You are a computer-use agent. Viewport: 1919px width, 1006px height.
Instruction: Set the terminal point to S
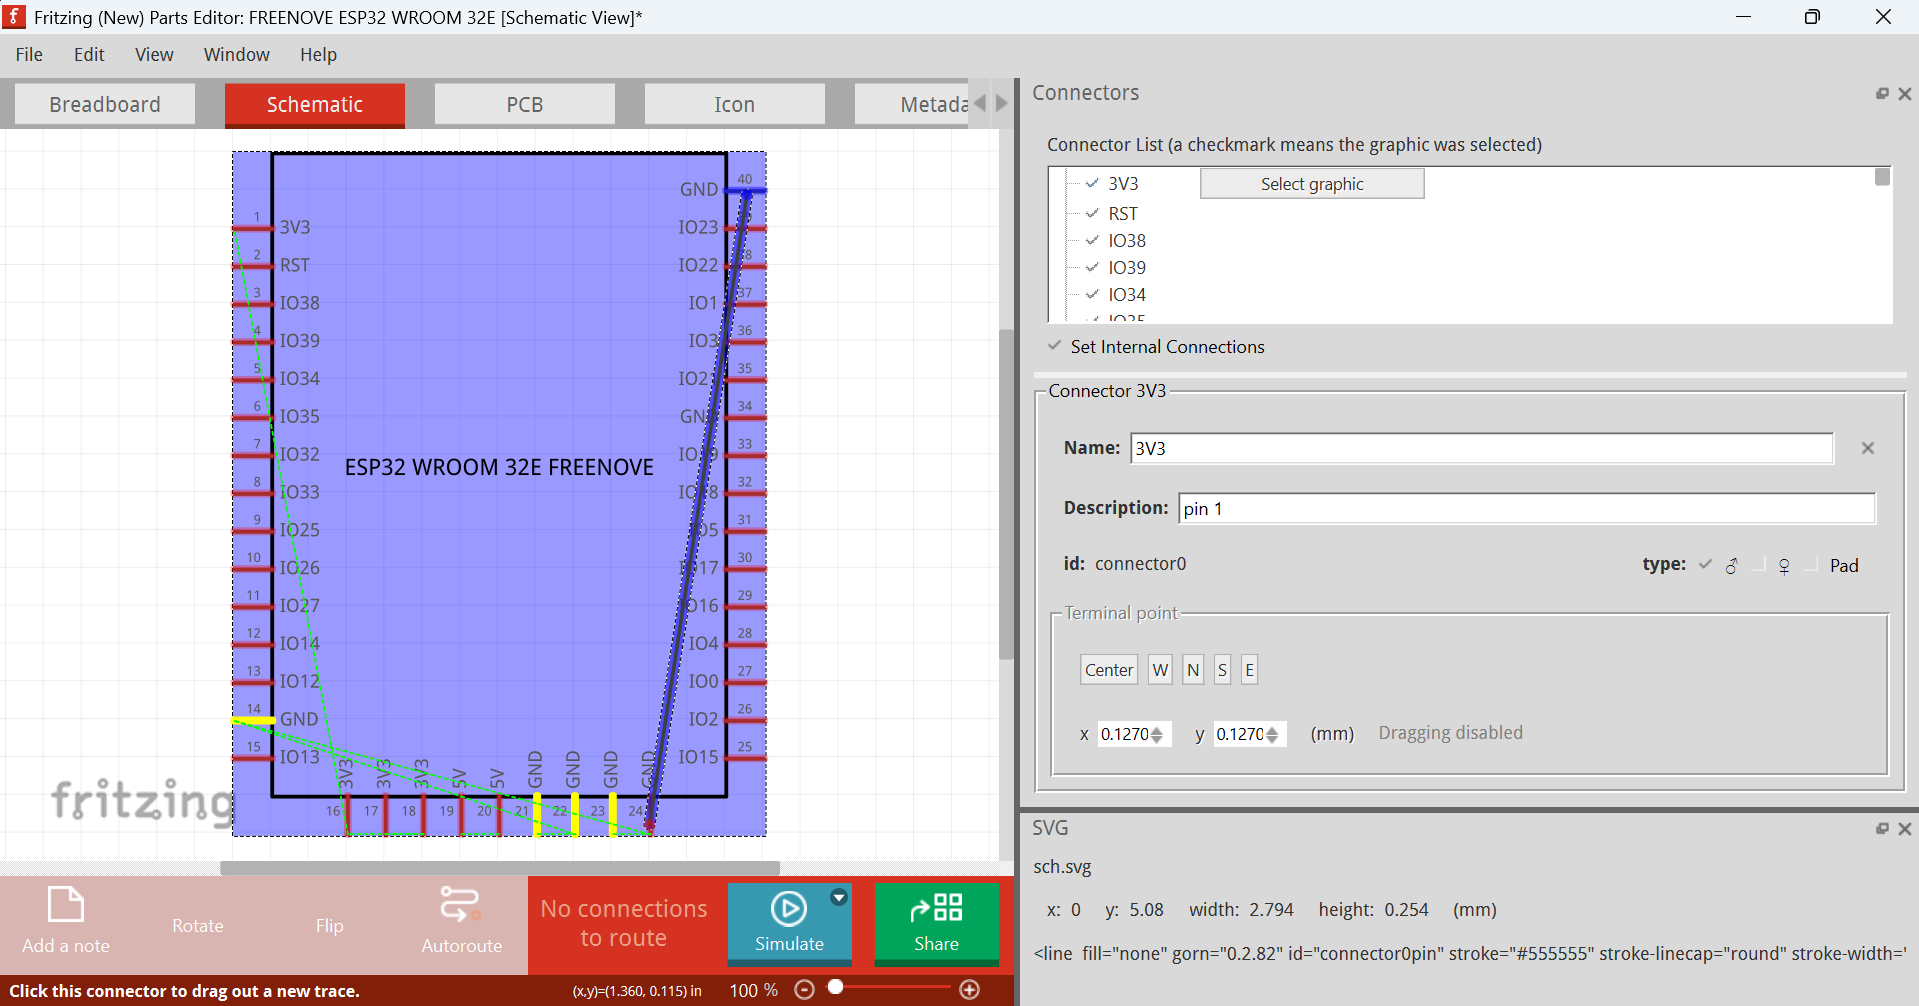[x=1222, y=670]
